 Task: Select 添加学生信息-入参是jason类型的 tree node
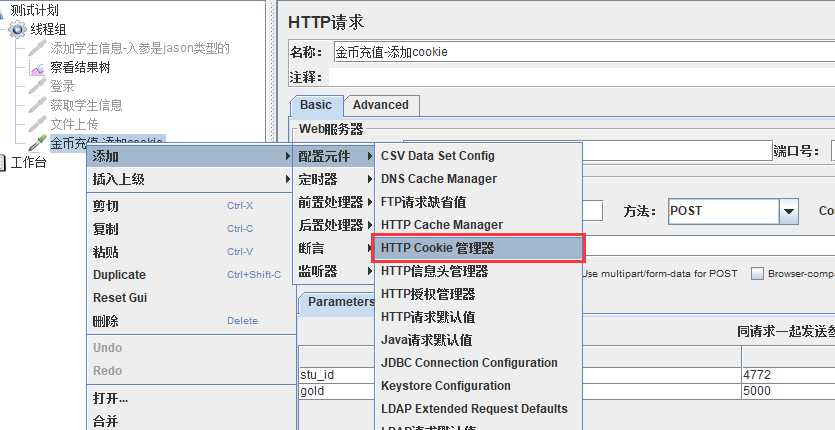(140, 48)
